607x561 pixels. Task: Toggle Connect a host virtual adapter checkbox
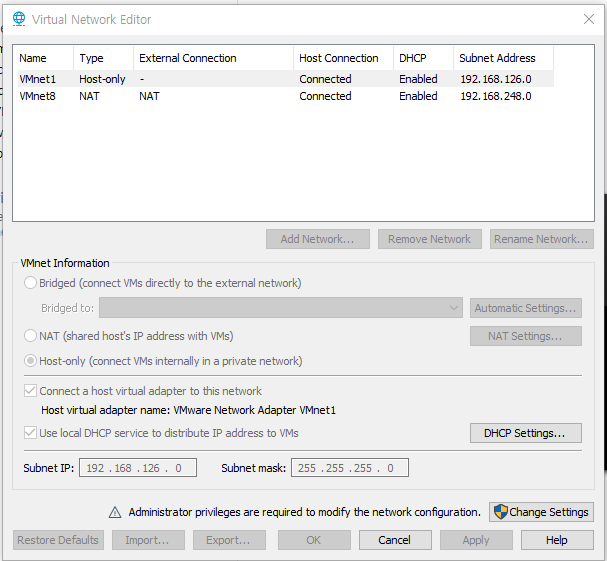(30, 391)
